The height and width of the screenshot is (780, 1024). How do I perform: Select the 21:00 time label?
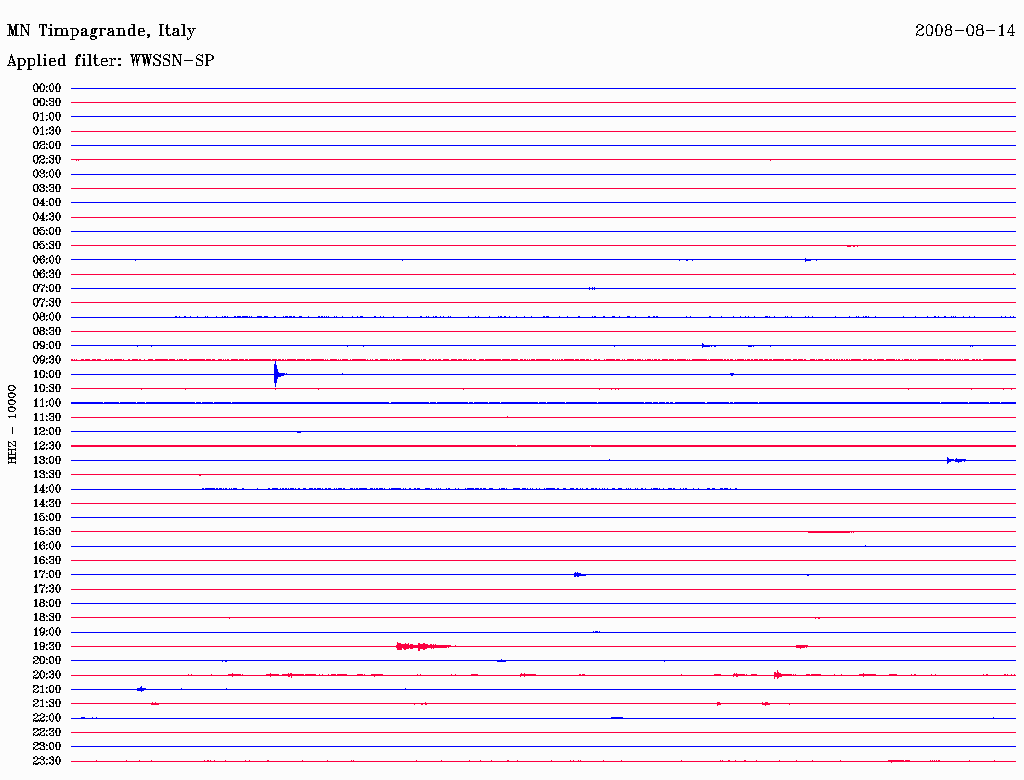[x=47, y=689]
